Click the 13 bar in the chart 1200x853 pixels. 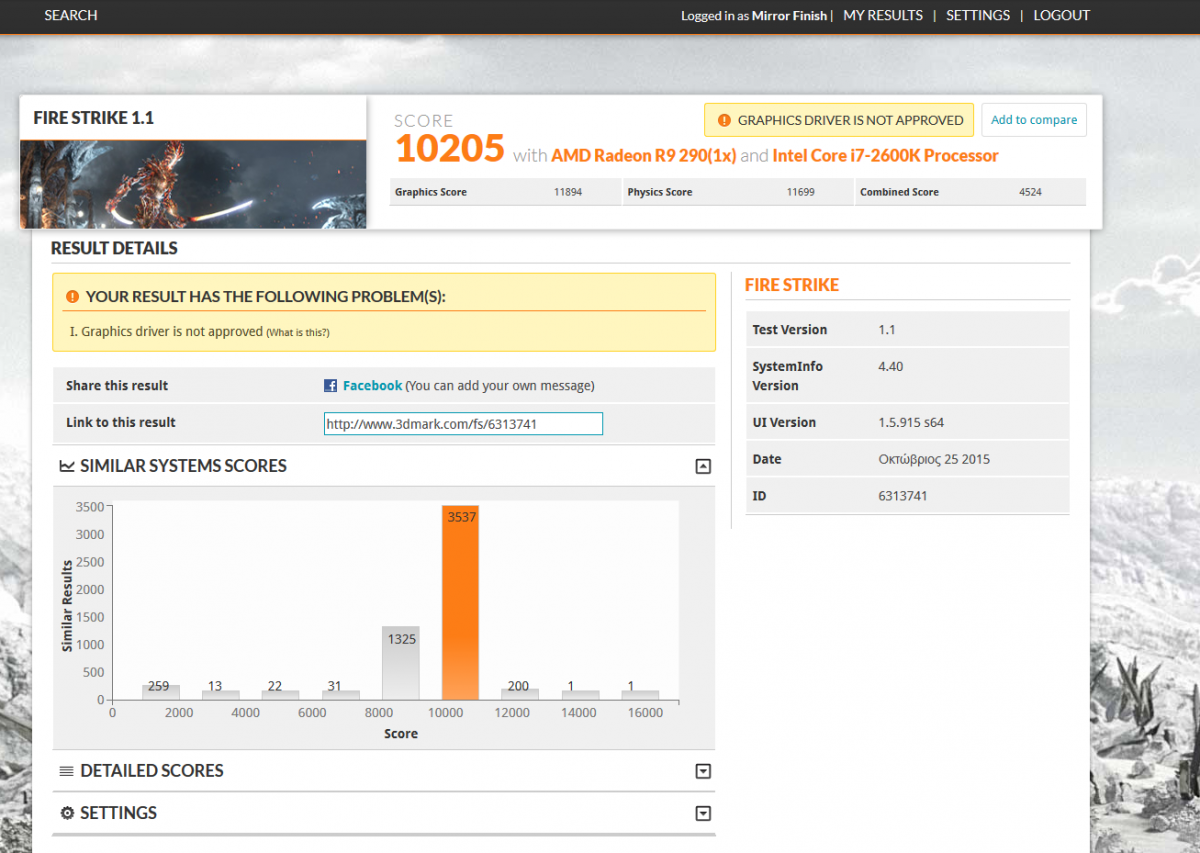[220, 695]
